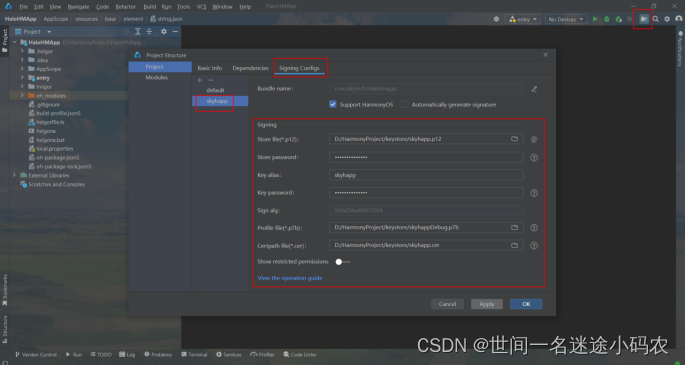Expand the oh_modules folder
The image size is (685, 365).
pos(22,95)
